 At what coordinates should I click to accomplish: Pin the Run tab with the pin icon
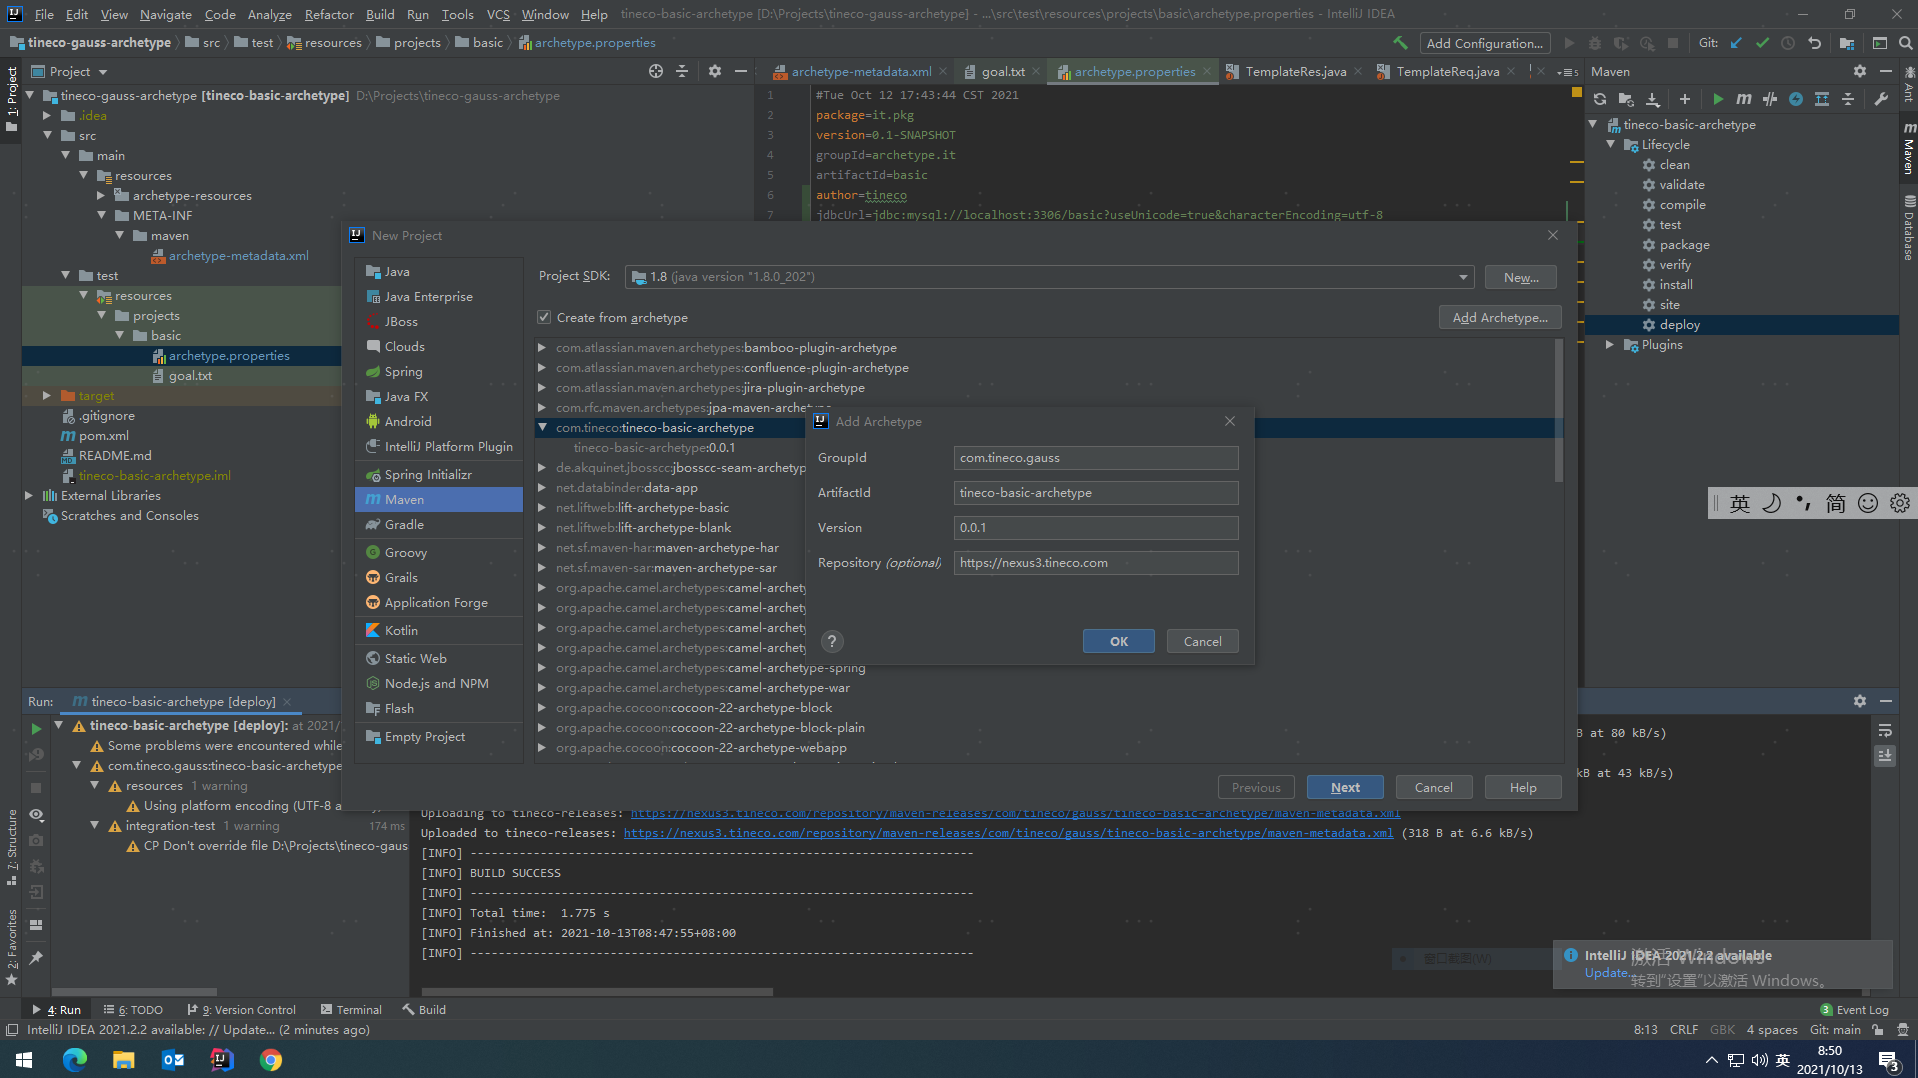click(x=36, y=958)
